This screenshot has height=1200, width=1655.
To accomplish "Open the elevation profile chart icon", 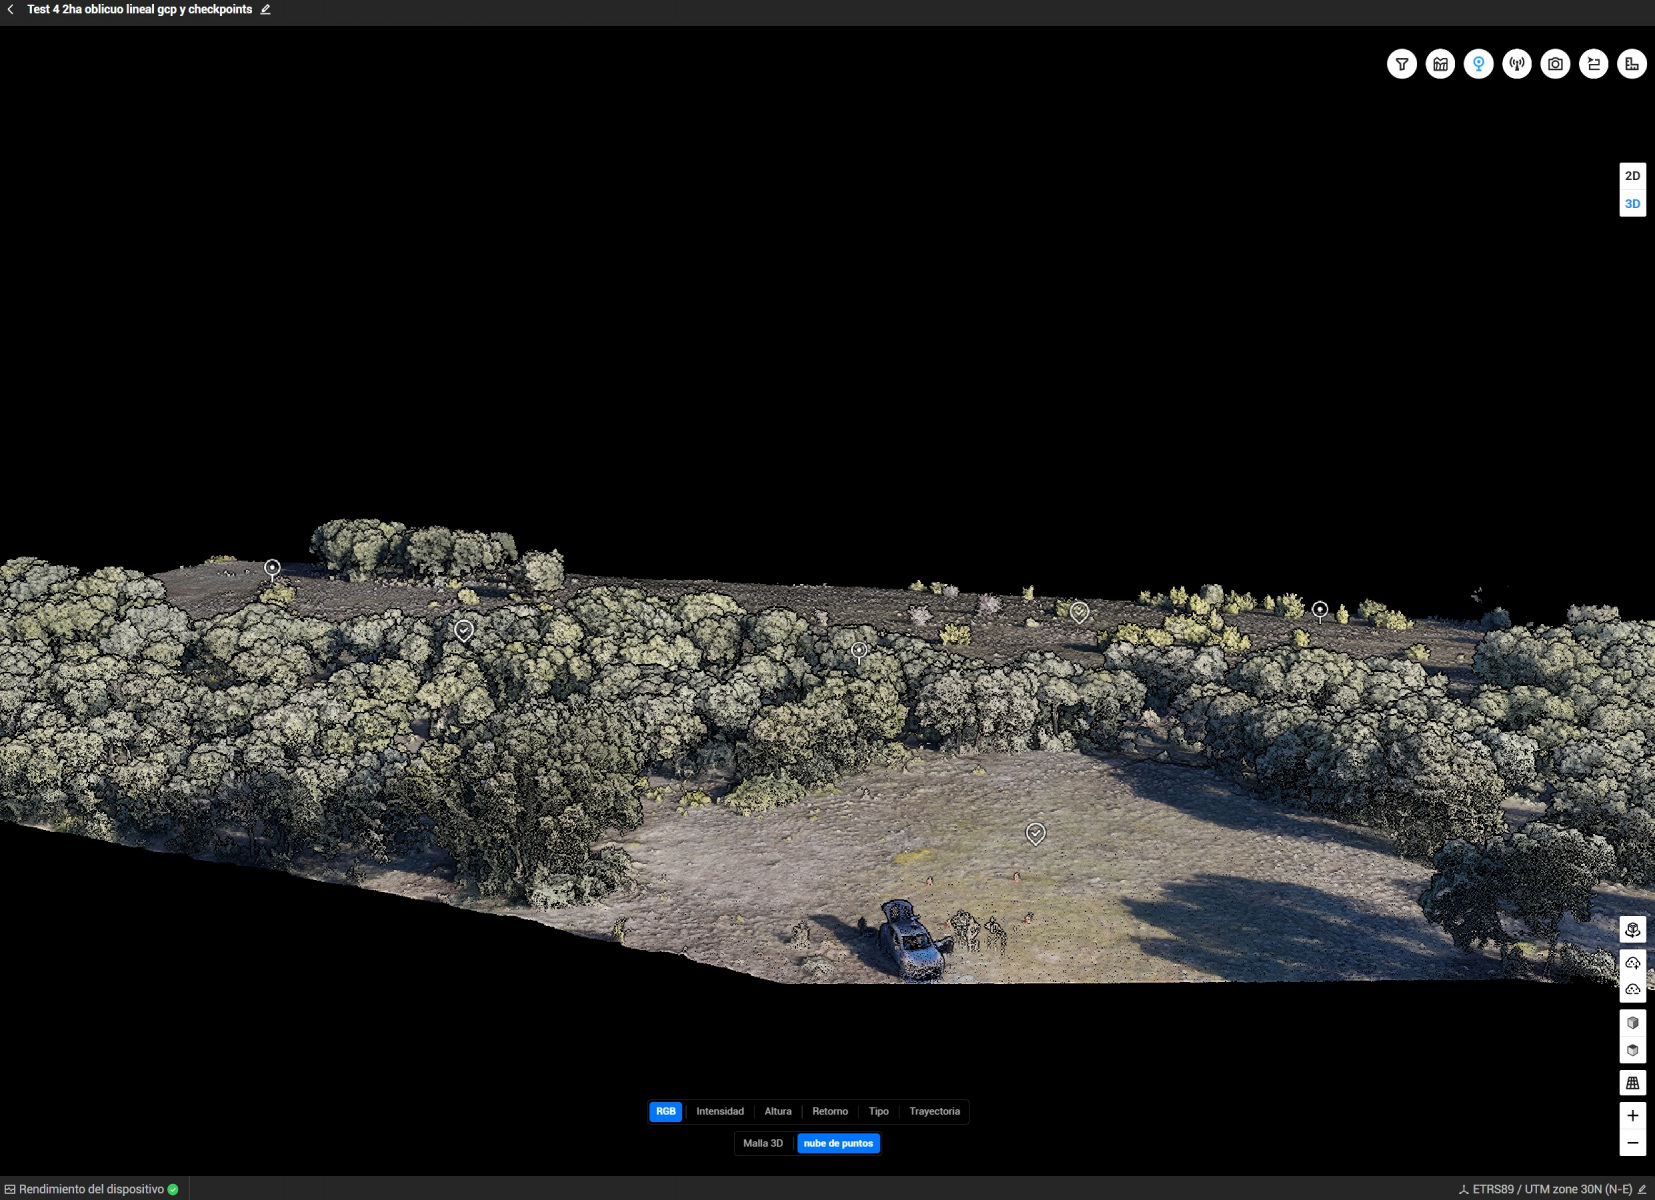I will (x=1440, y=64).
